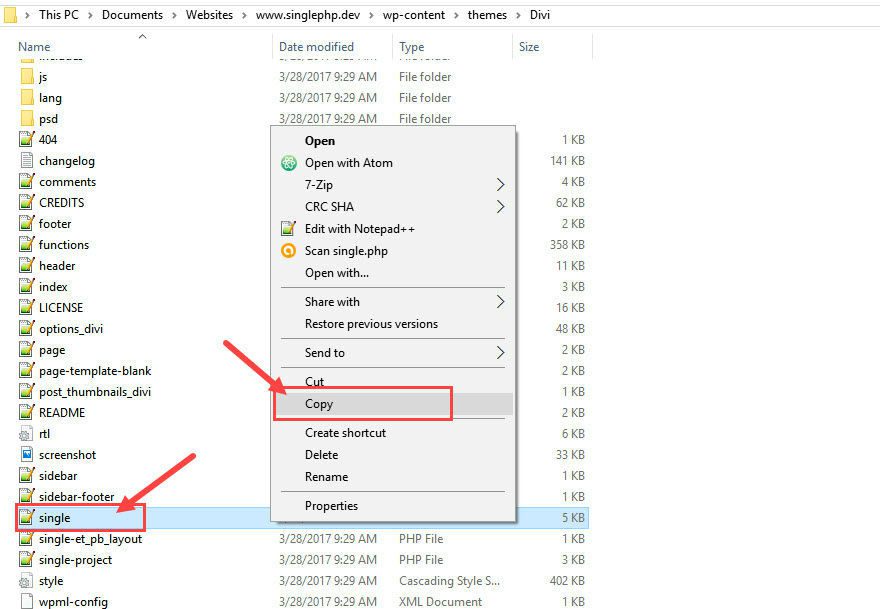The height and width of the screenshot is (609, 880).
Task: Select the style CSS file icon
Action: coord(27,581)
